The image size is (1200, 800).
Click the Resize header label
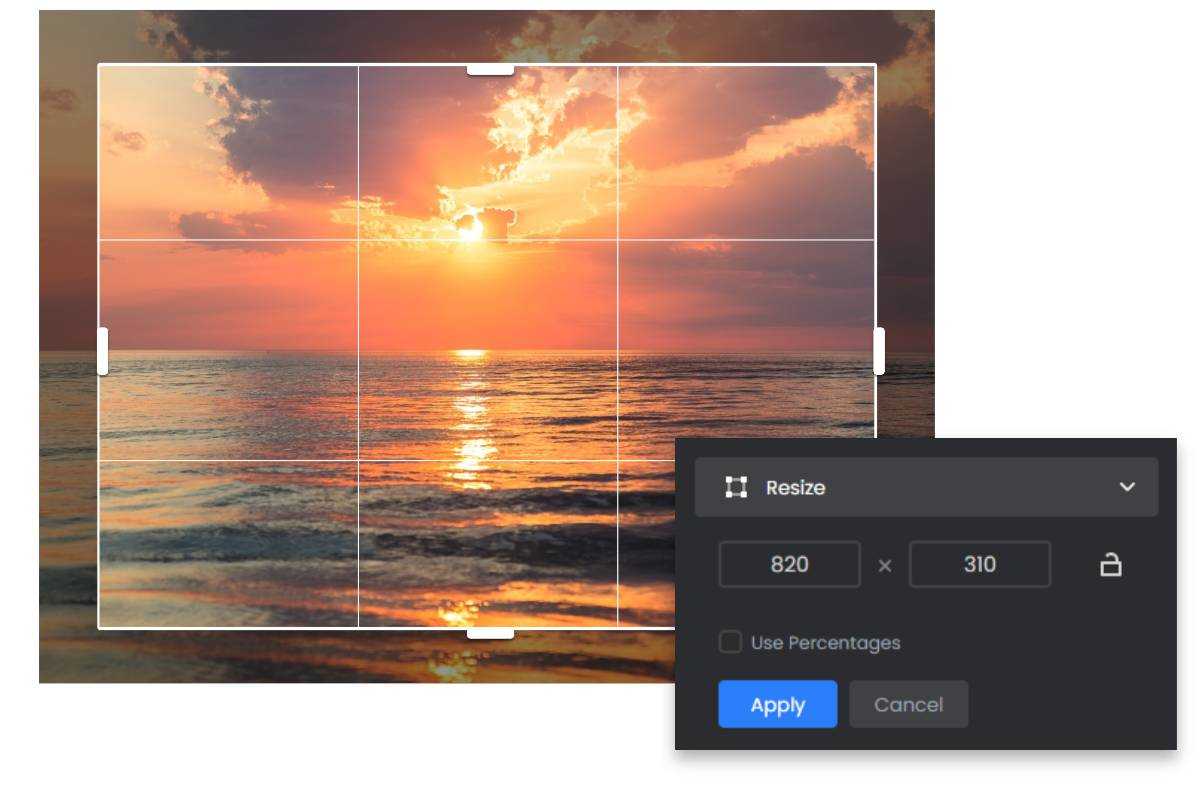[795, 487]
